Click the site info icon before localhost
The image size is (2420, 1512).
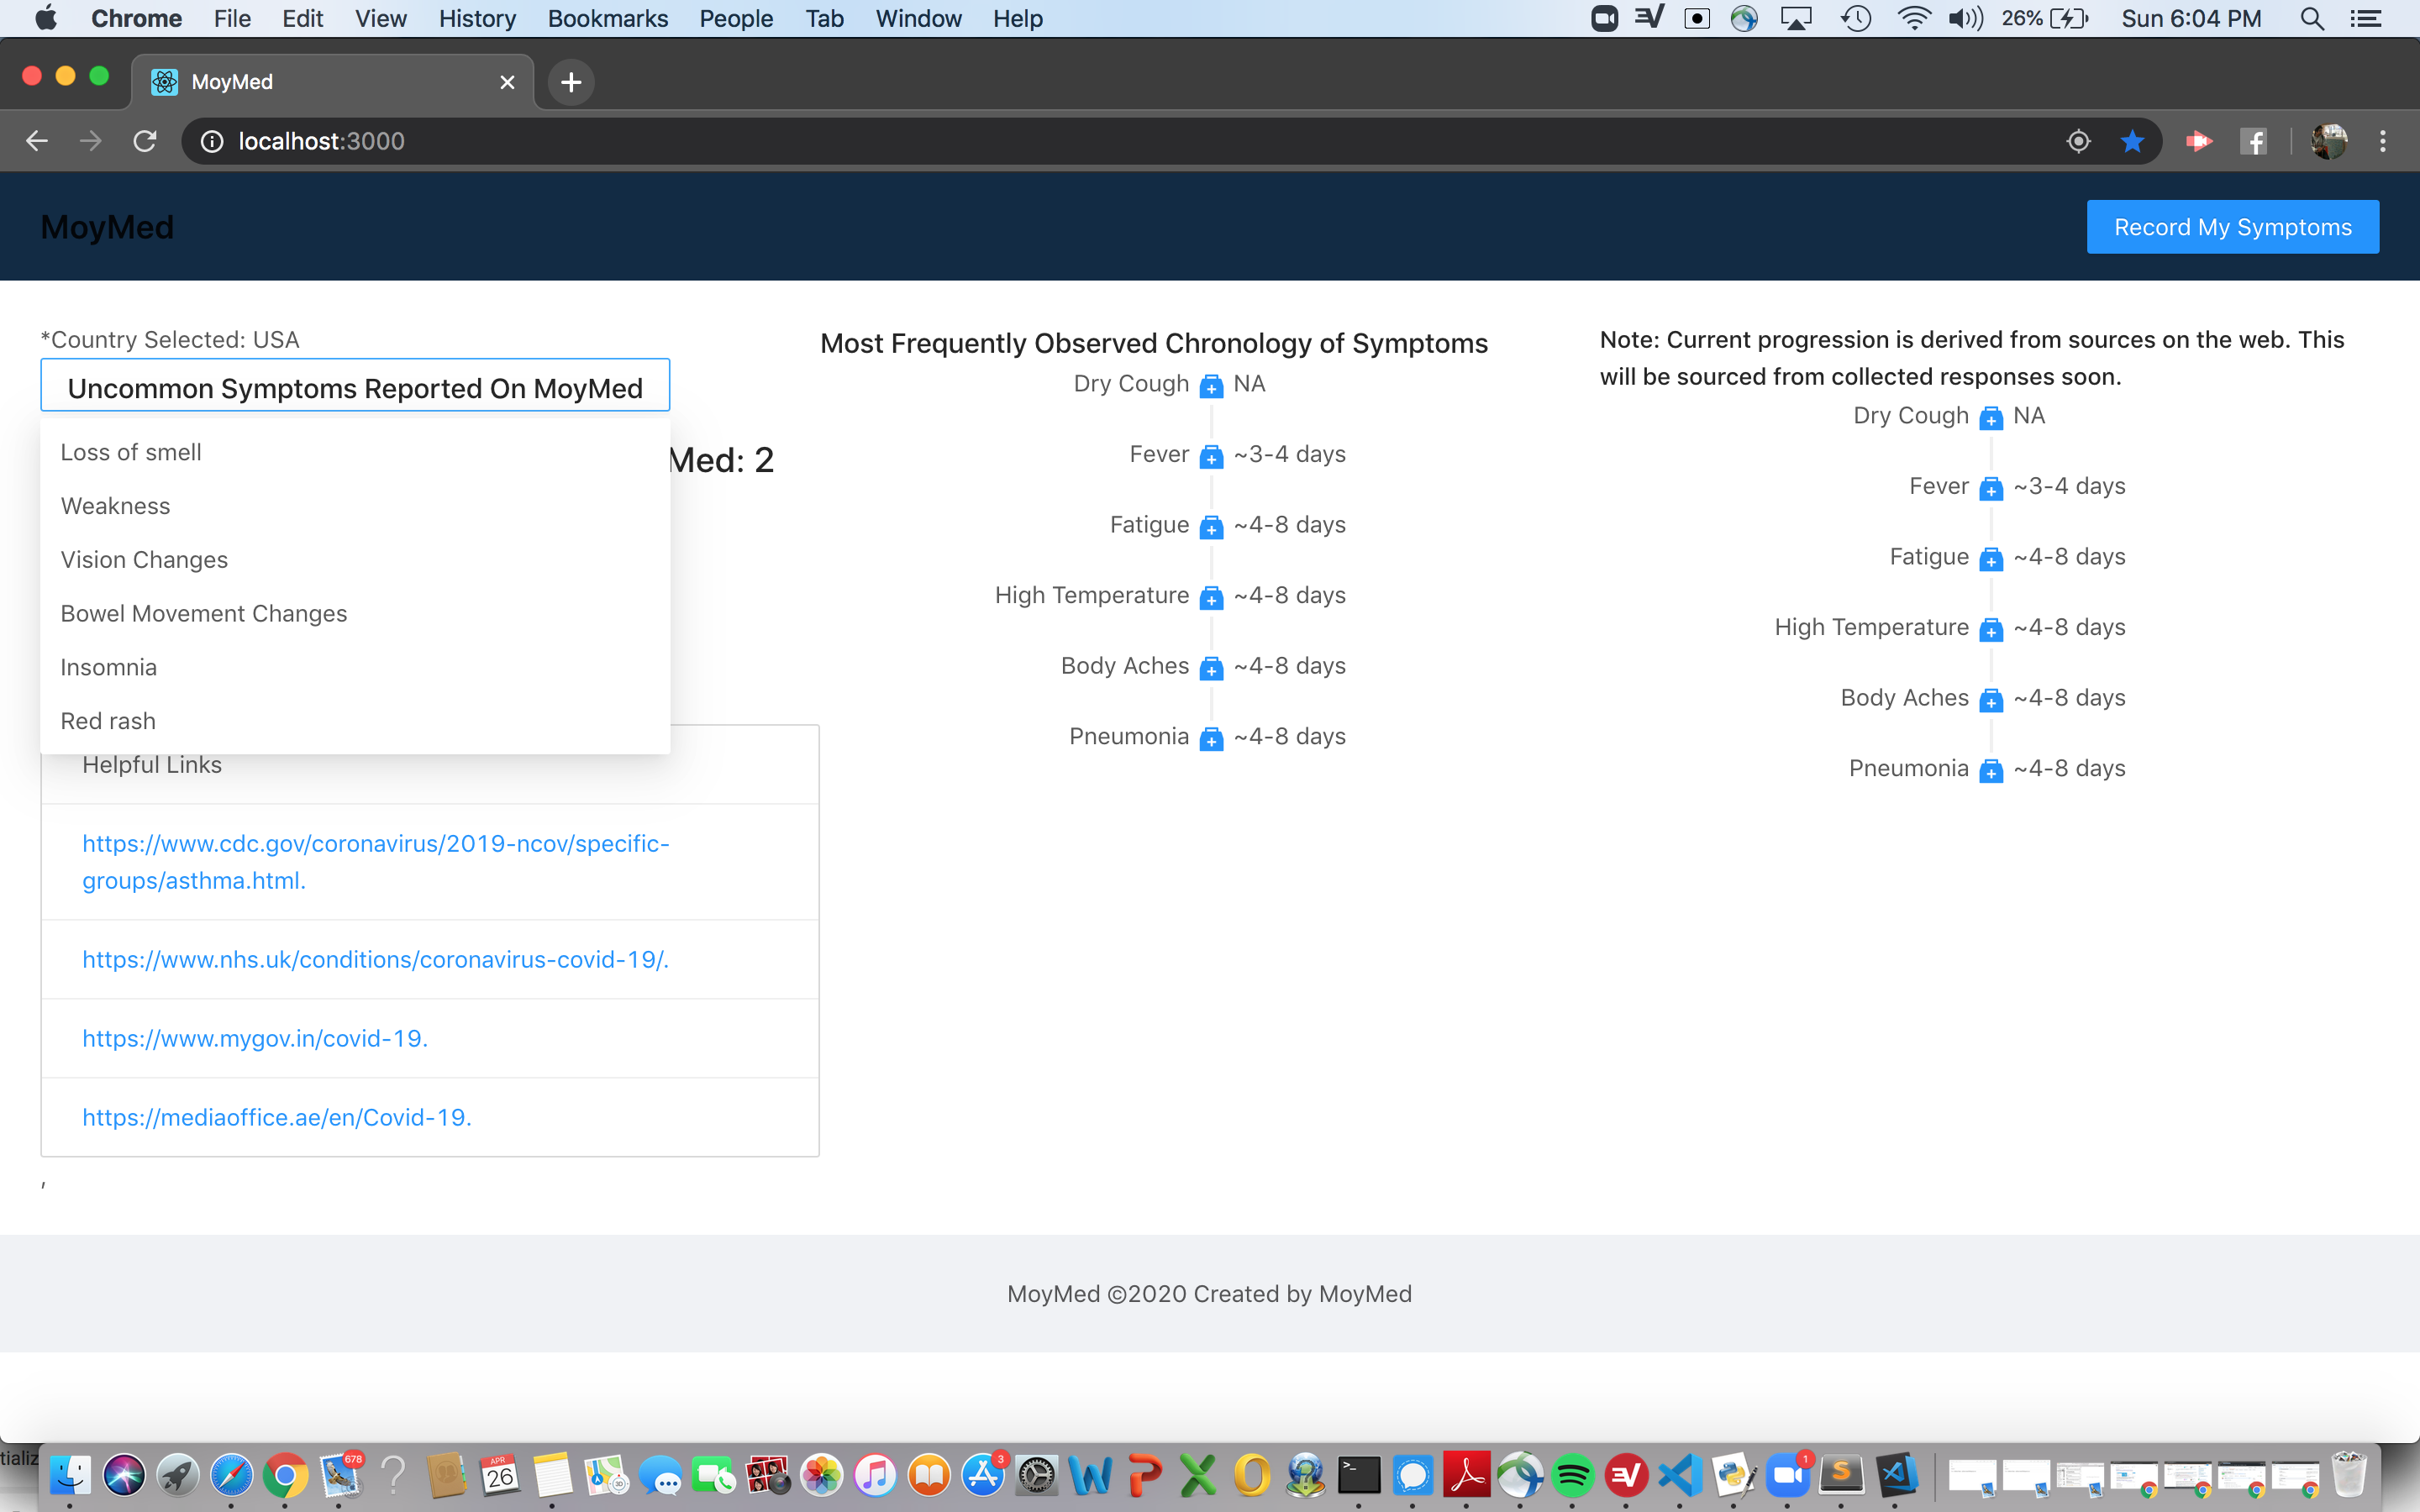[212, 141]
